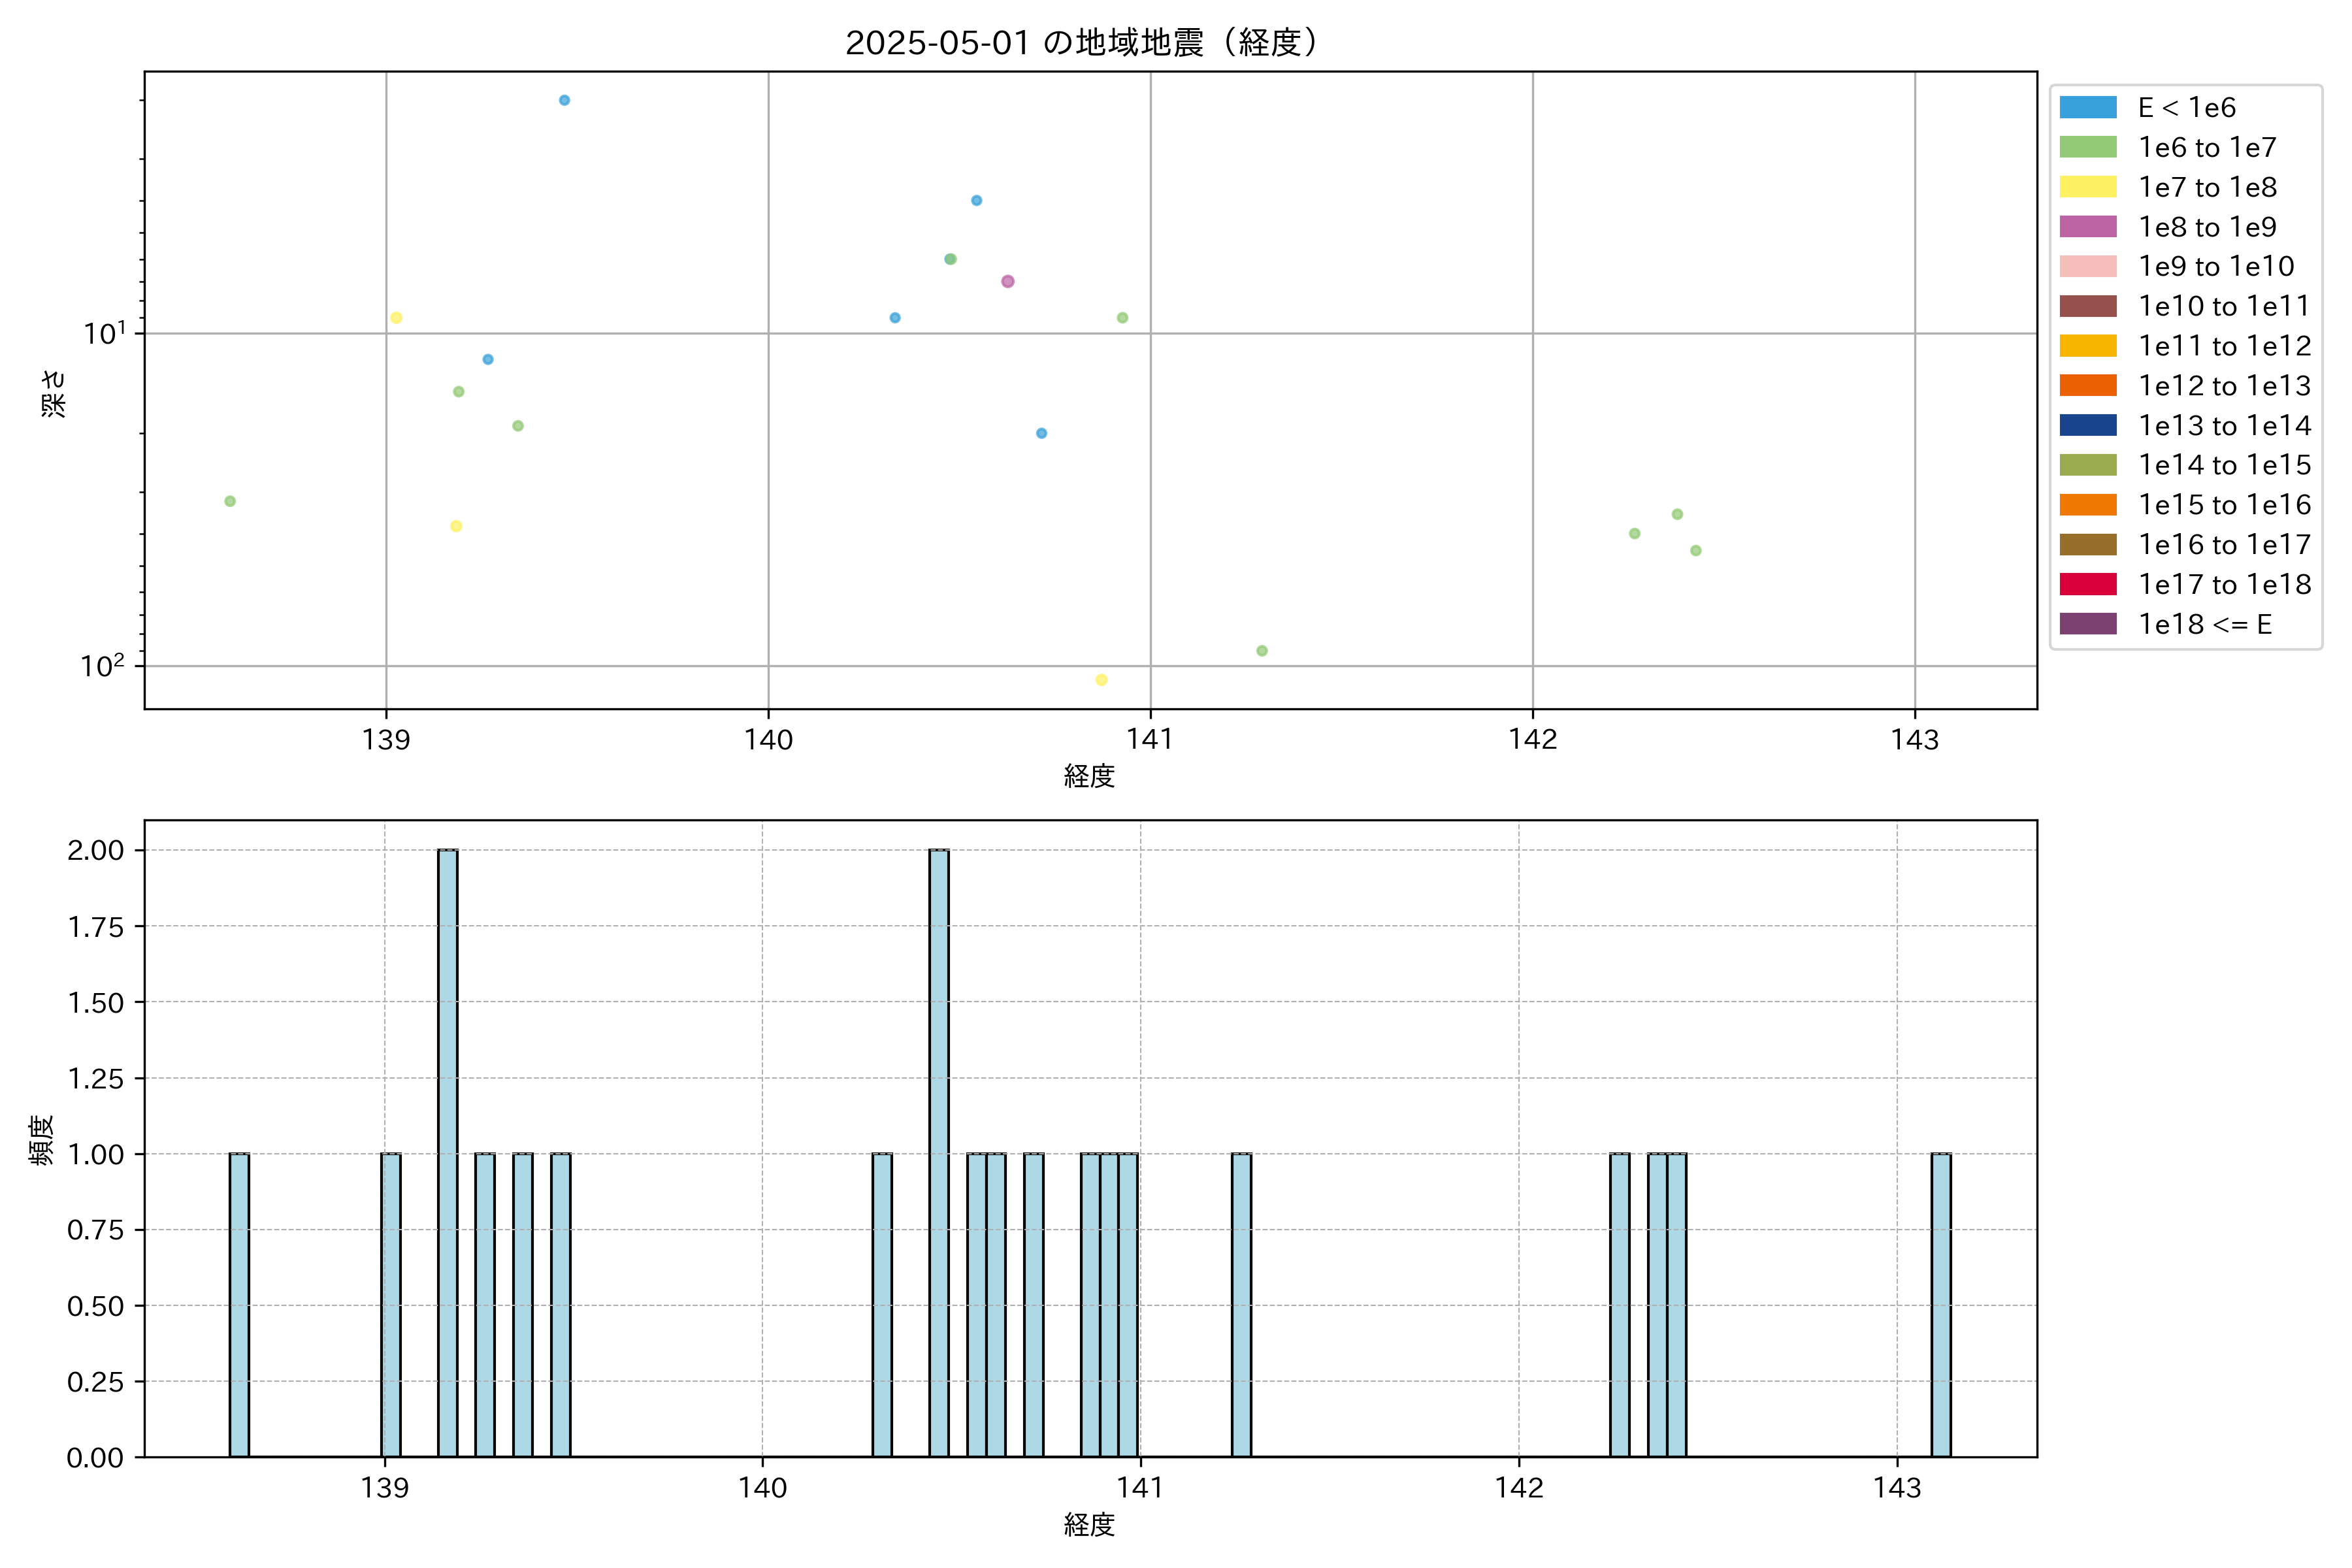The width and height of the screenshot is (2352, 1568).
Task: Click the '深さ' y-axis label
Action: (x=53, y=393)
